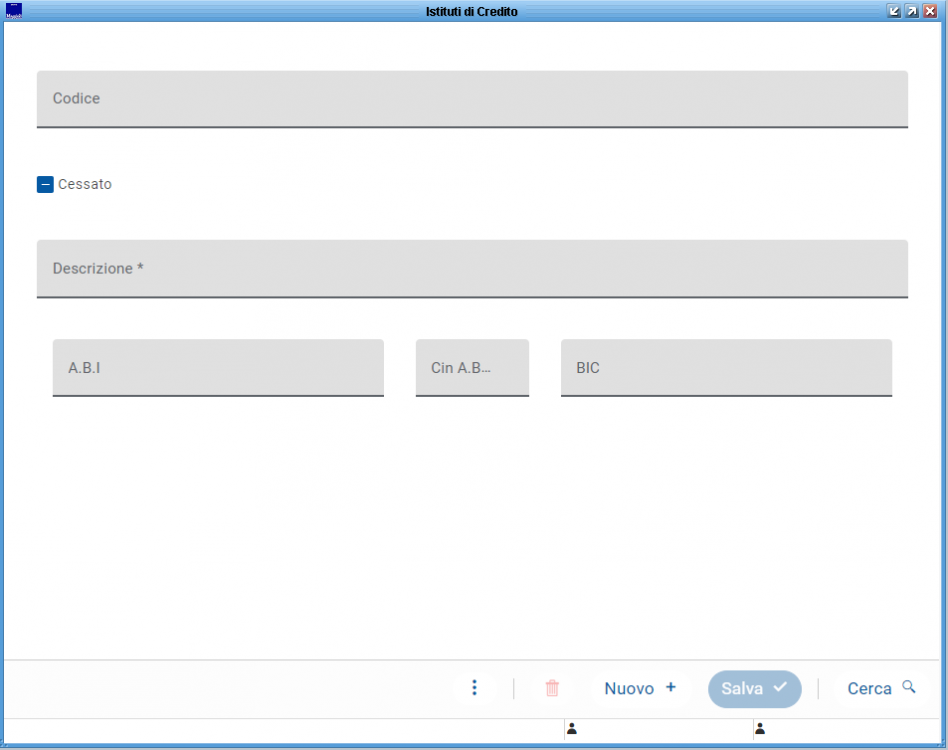Click the Salva button
This screenshot has width=948, height=750.
(755, 688)
